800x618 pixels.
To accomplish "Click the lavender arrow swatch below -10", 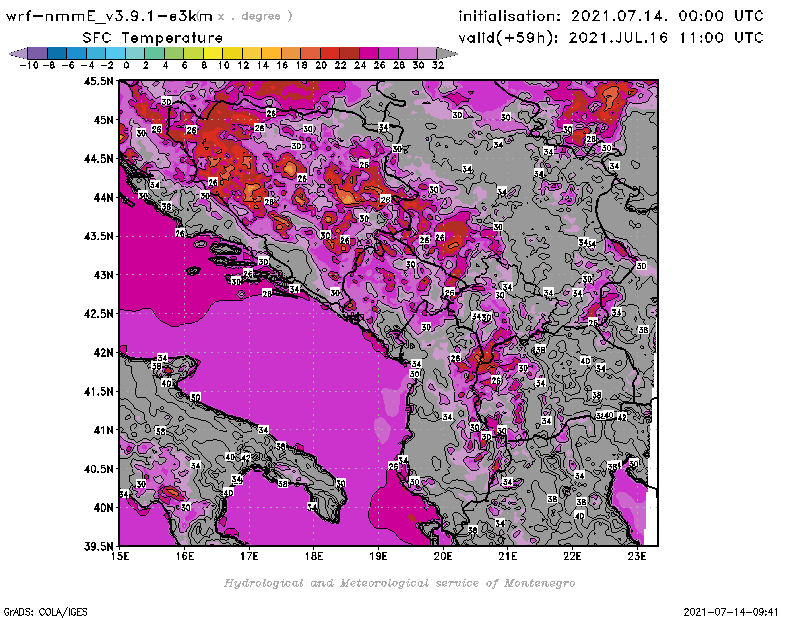I will pyautogui.click(x=19, y=53).
